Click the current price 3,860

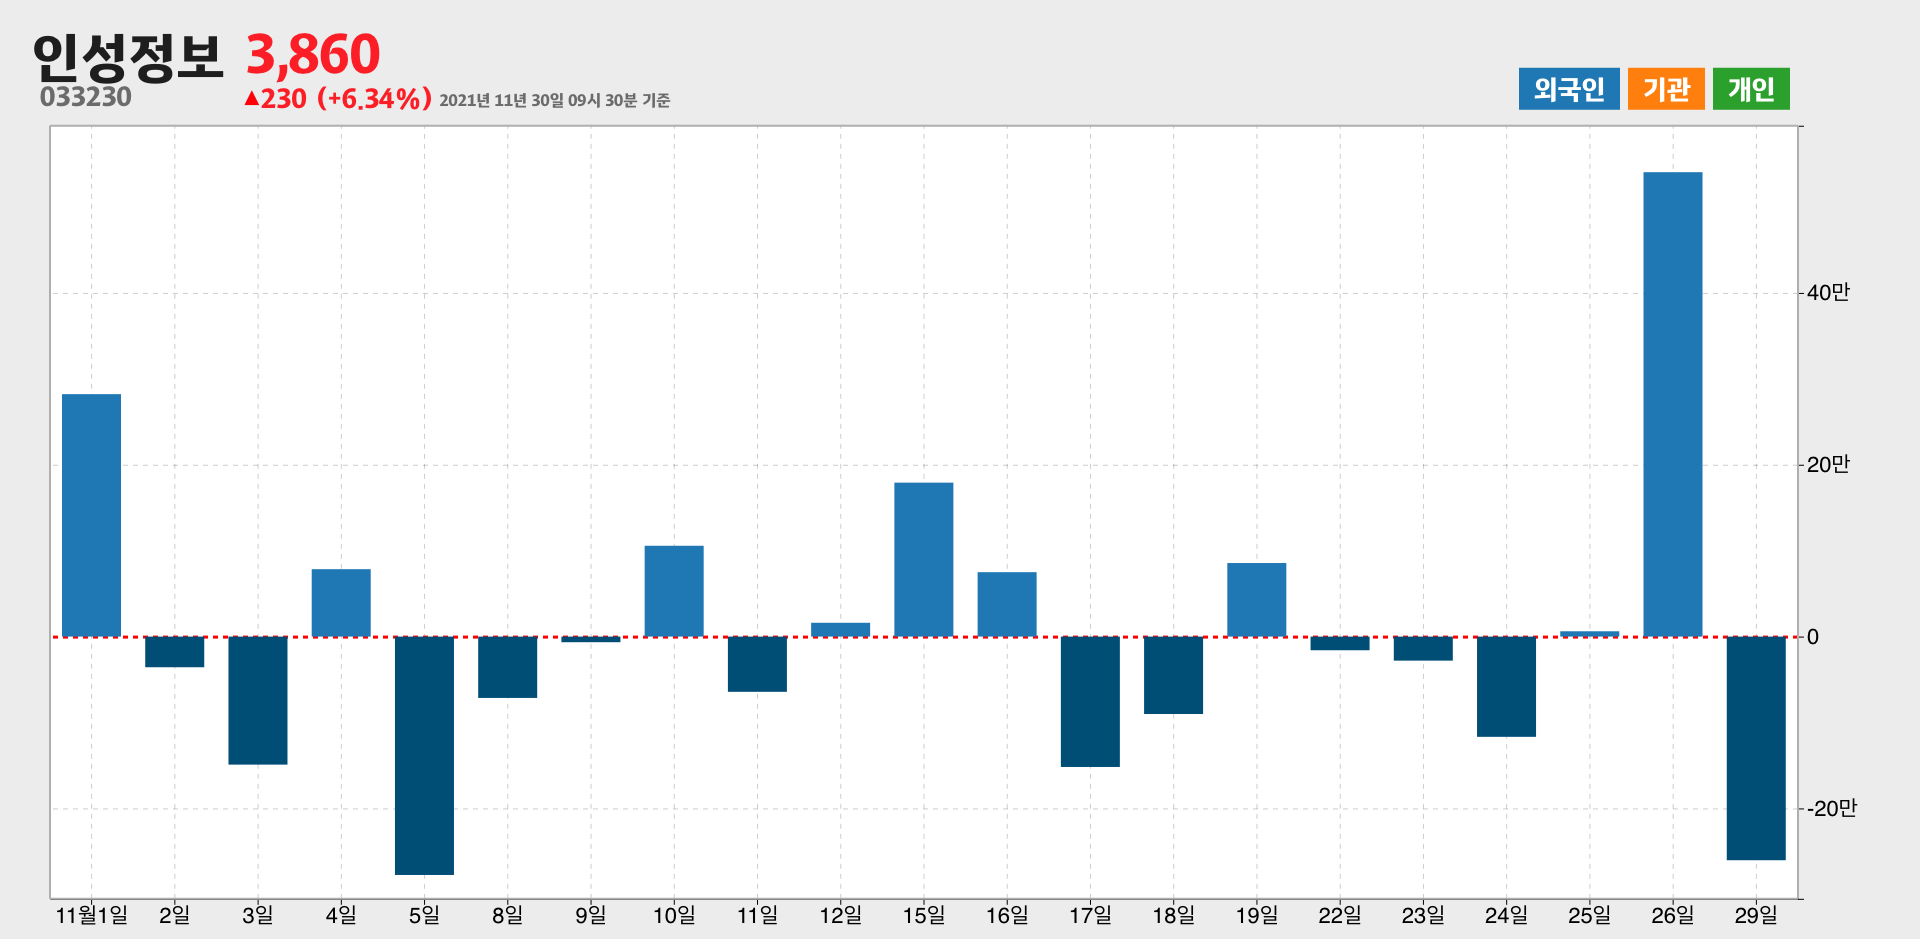(x=313, y=54)
